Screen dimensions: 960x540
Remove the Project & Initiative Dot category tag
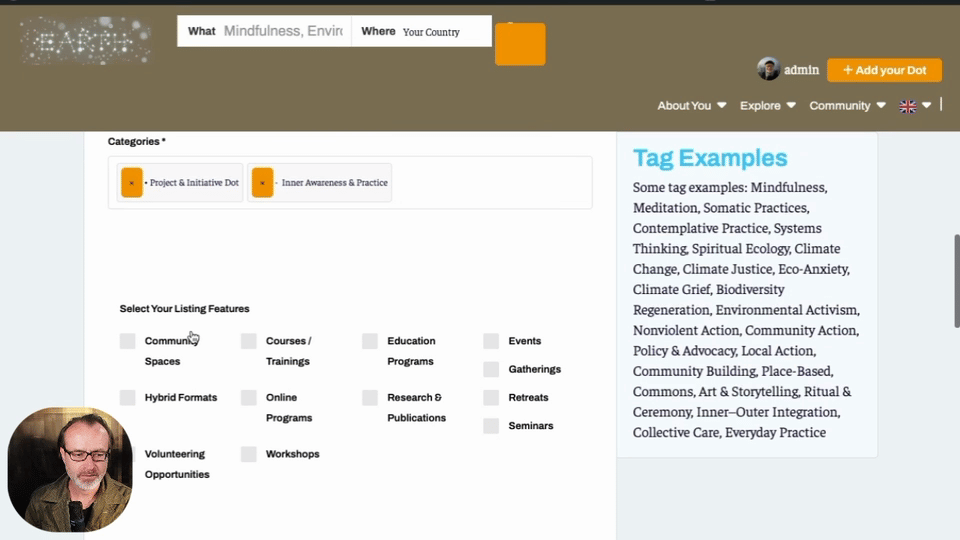[x=132, y=182]
